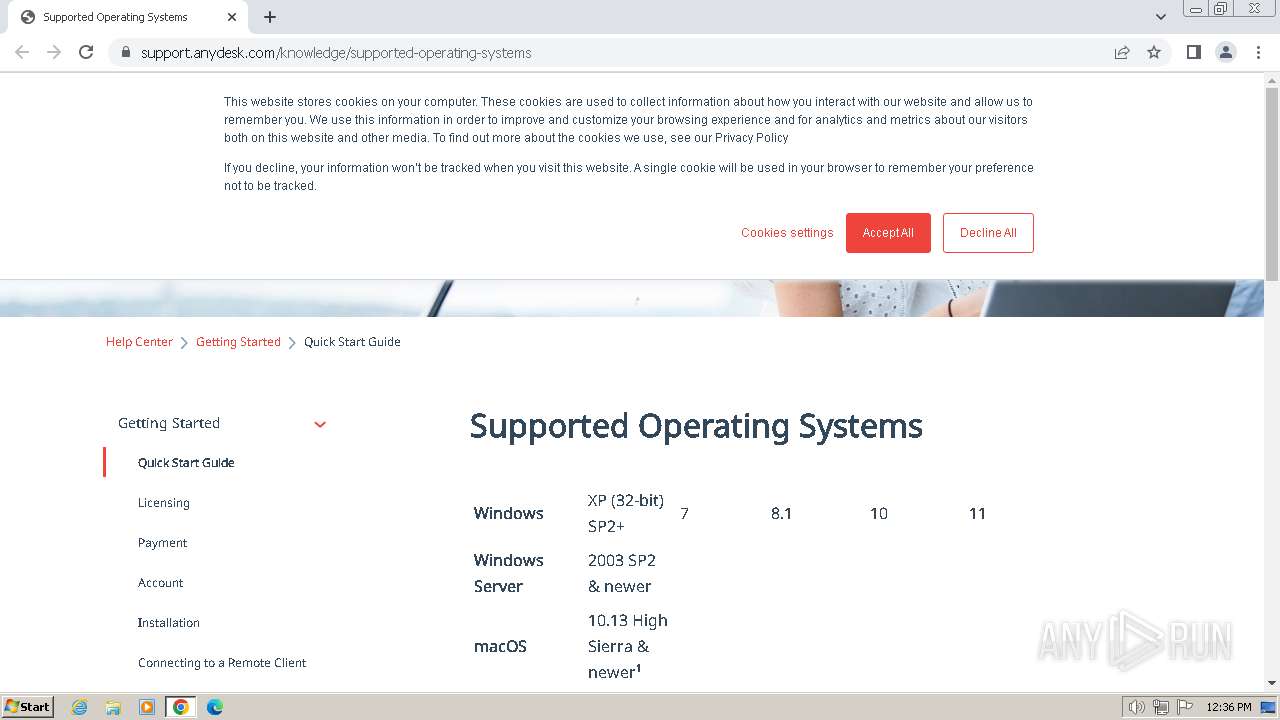Image resolution: width=1280 pixels, height=720 pixels.
Task: Click the Windows 8.1 cell
Action: tap(781, 513)
